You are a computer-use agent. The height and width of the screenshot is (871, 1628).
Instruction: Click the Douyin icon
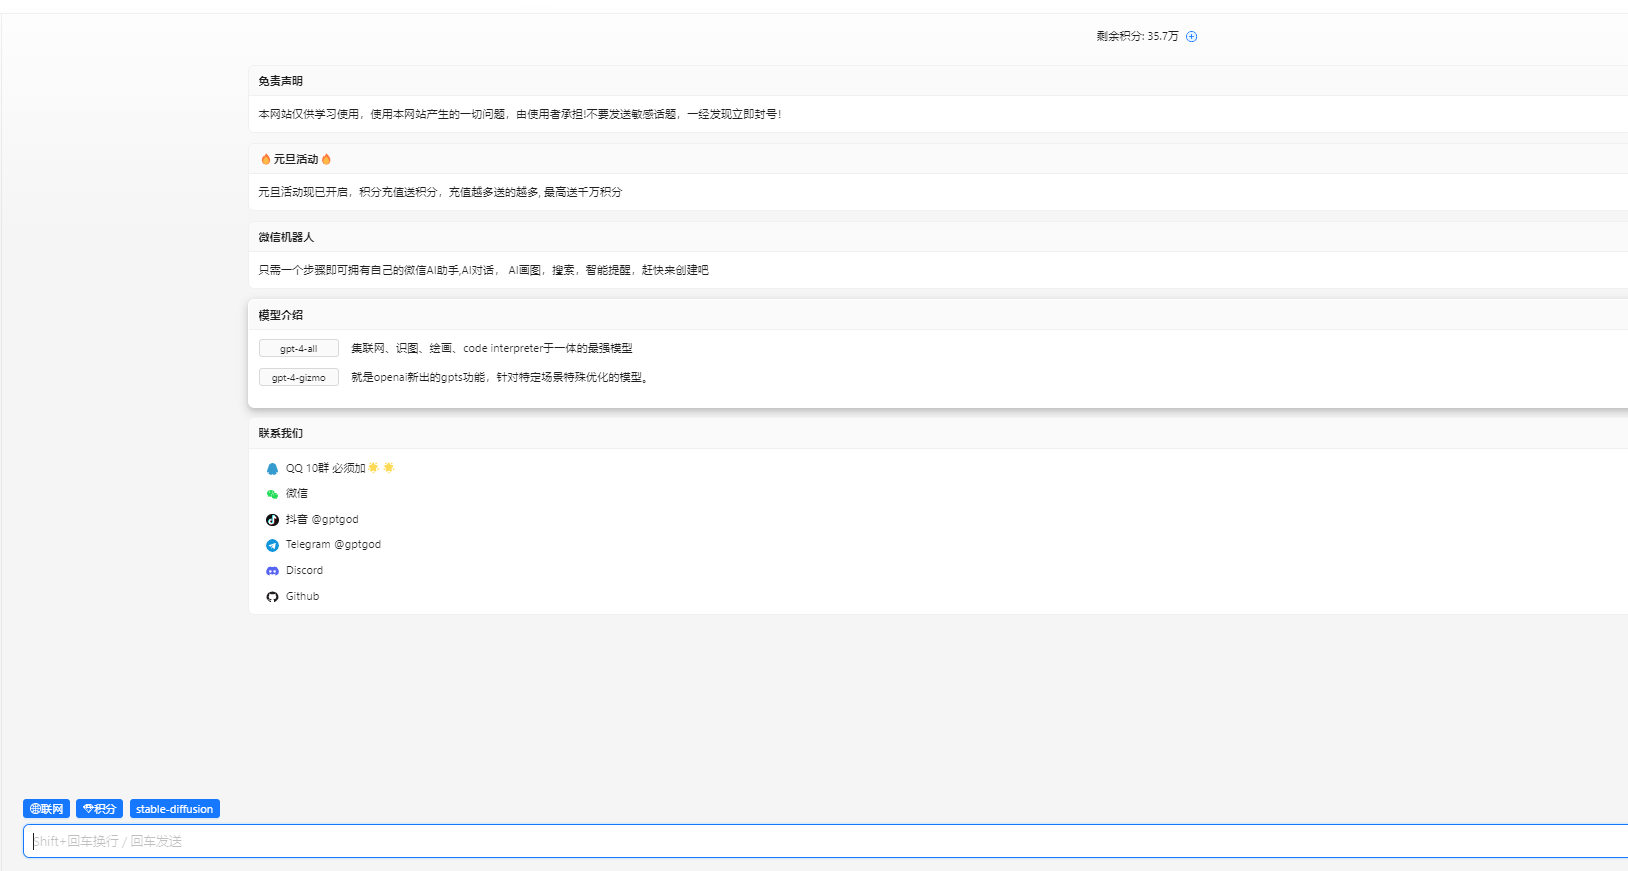point(272,520)
